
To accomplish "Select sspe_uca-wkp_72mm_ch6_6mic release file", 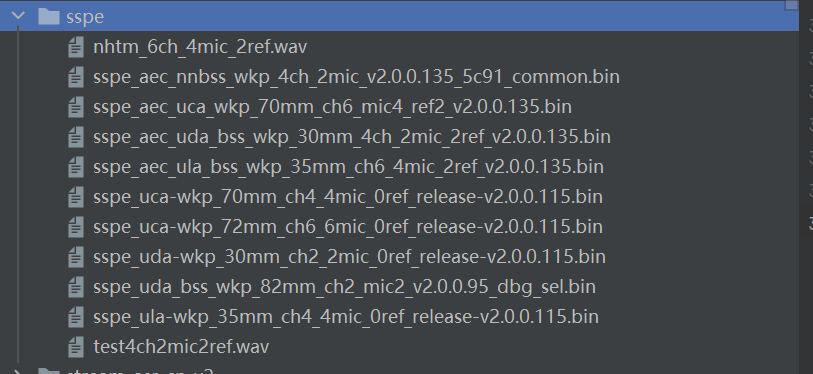I will 348,227.
